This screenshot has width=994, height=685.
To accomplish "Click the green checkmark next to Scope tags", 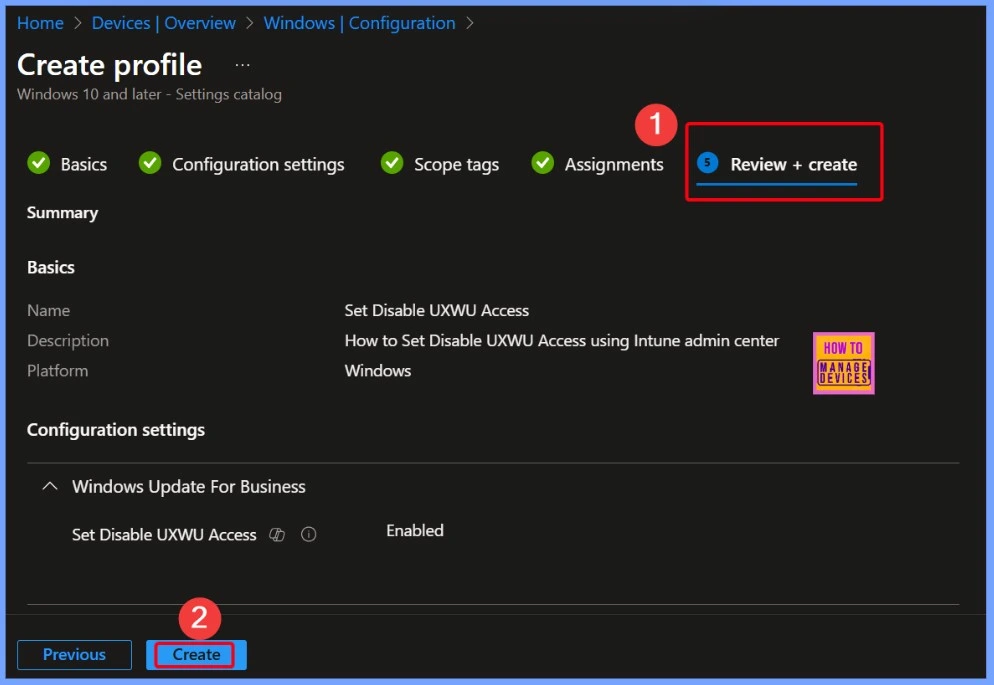I will point(392,163).
